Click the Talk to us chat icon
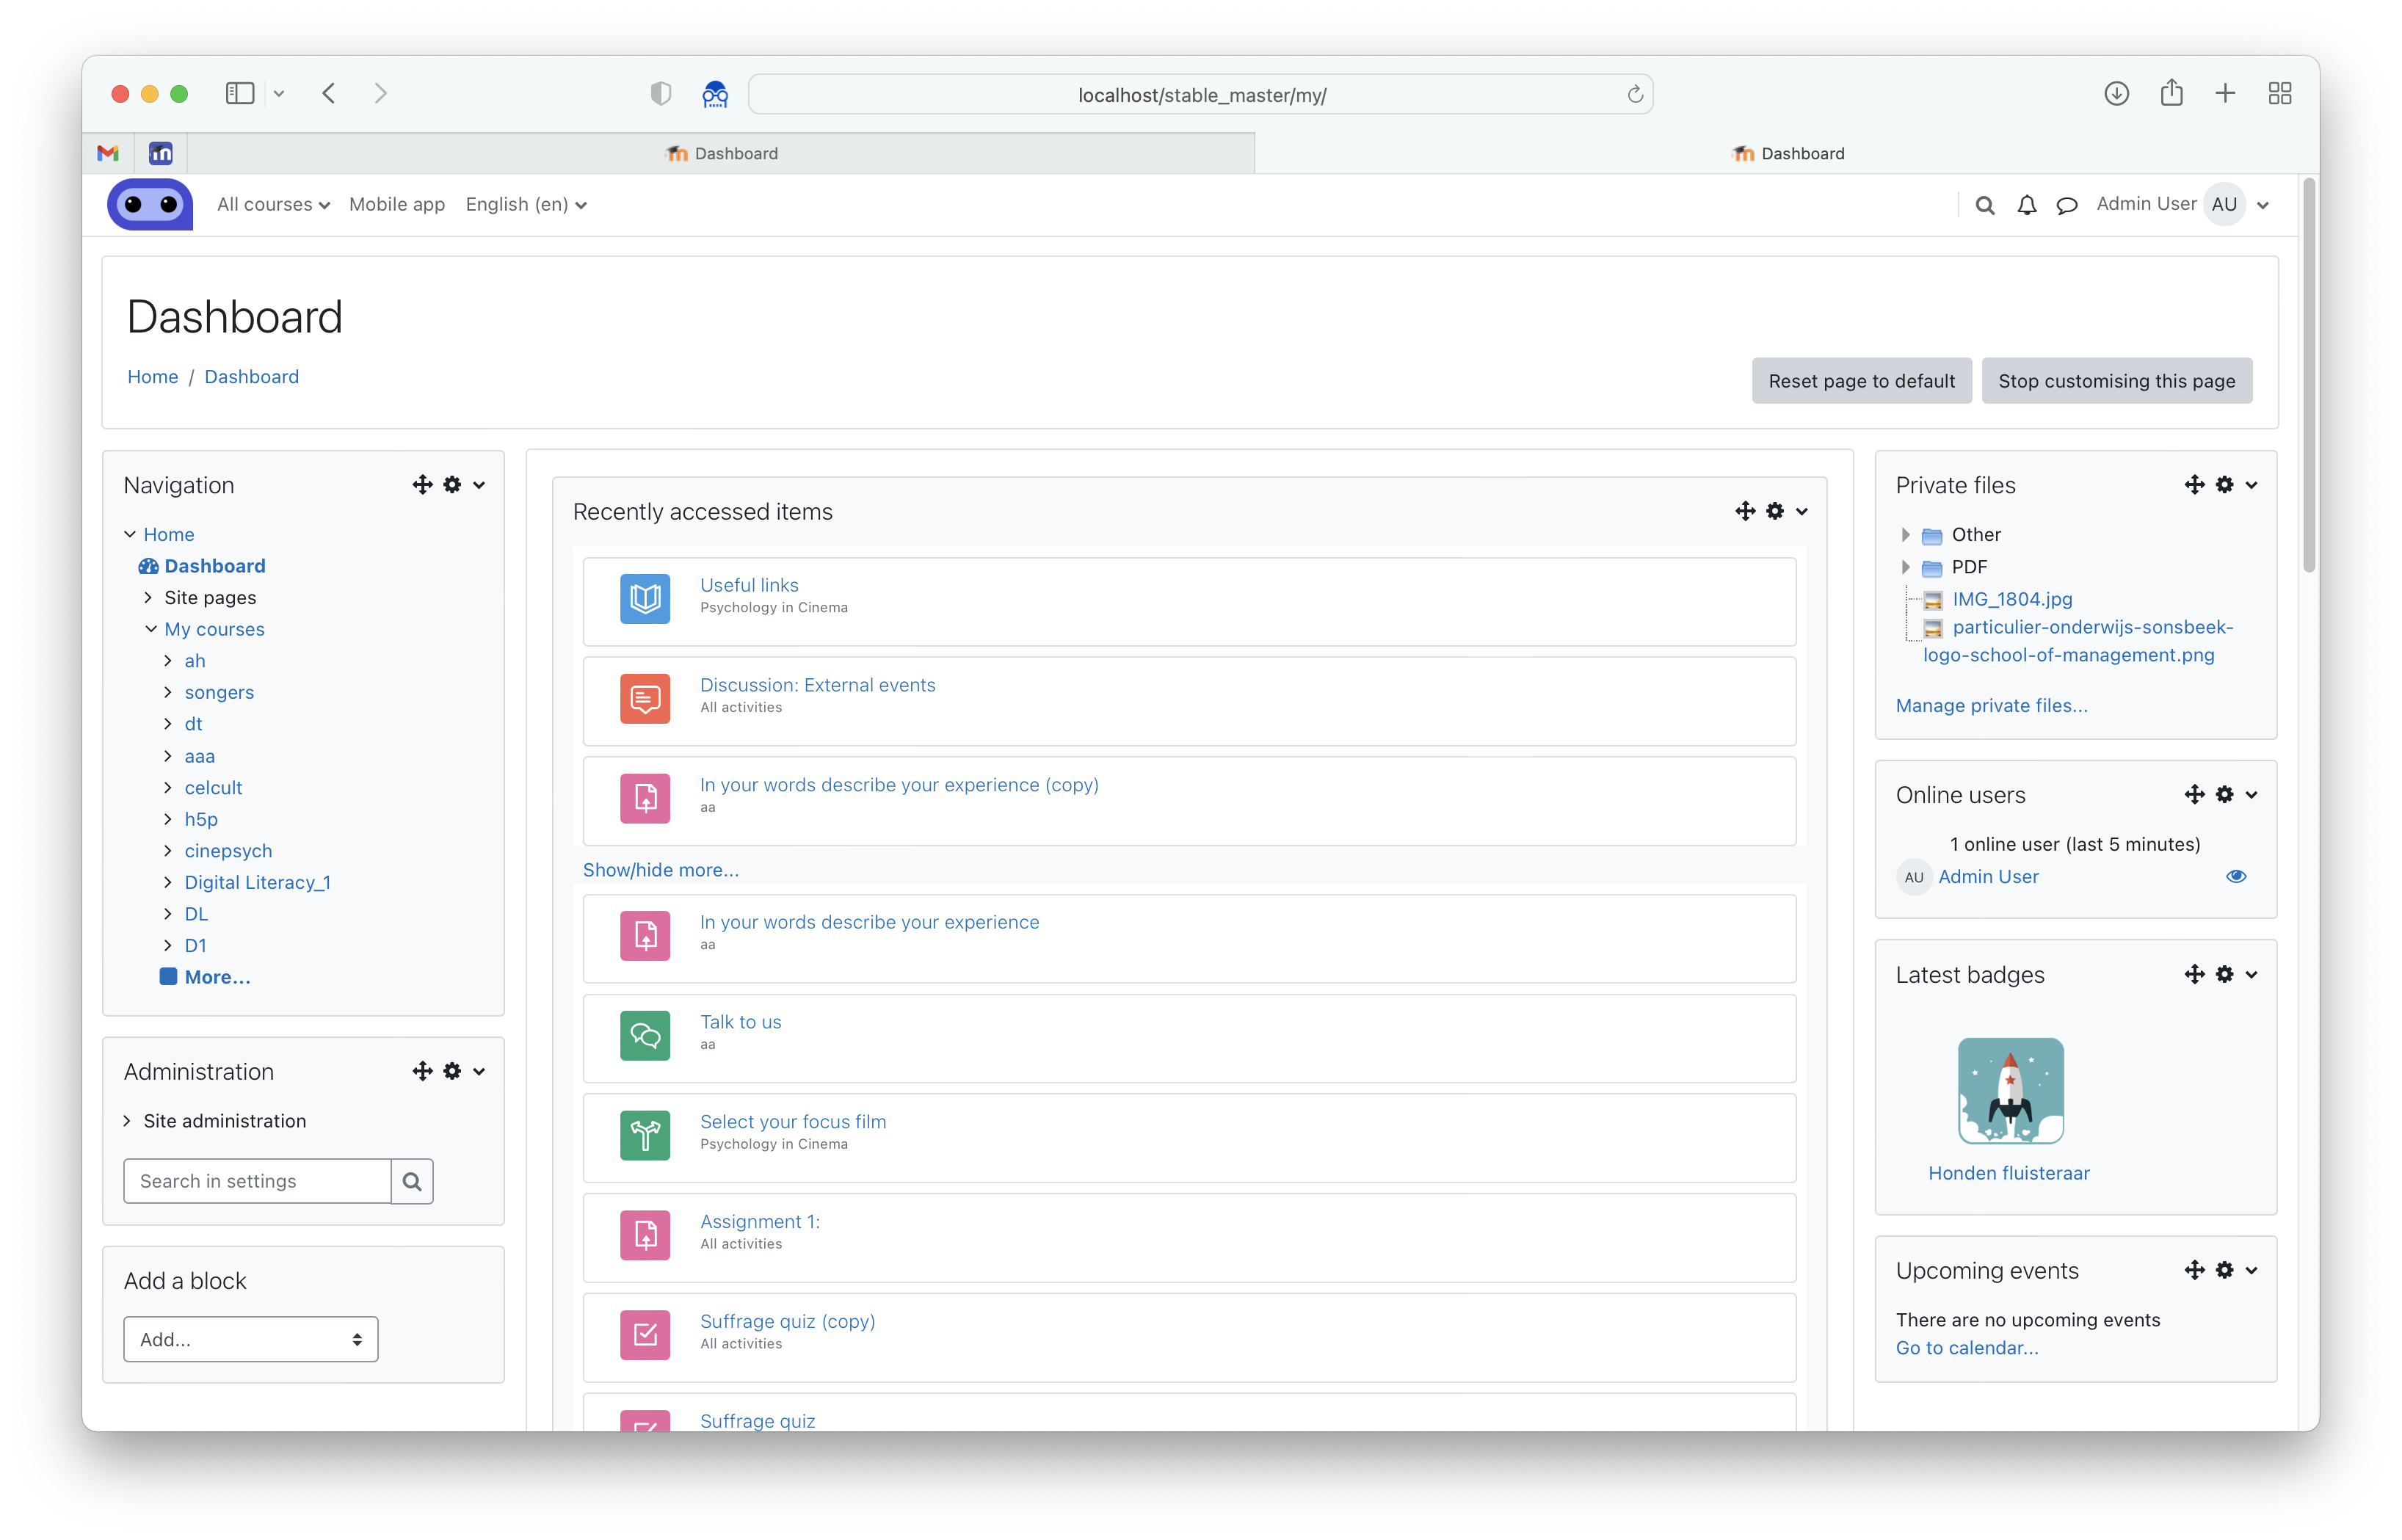 coord(645,1036)
